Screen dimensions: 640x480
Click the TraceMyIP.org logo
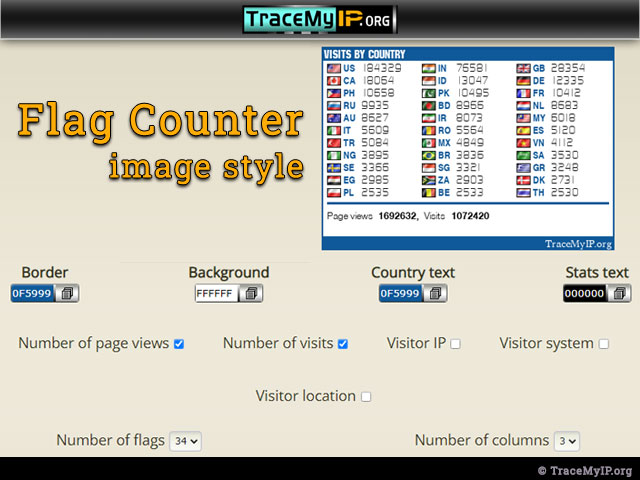[x=320, y=19]
